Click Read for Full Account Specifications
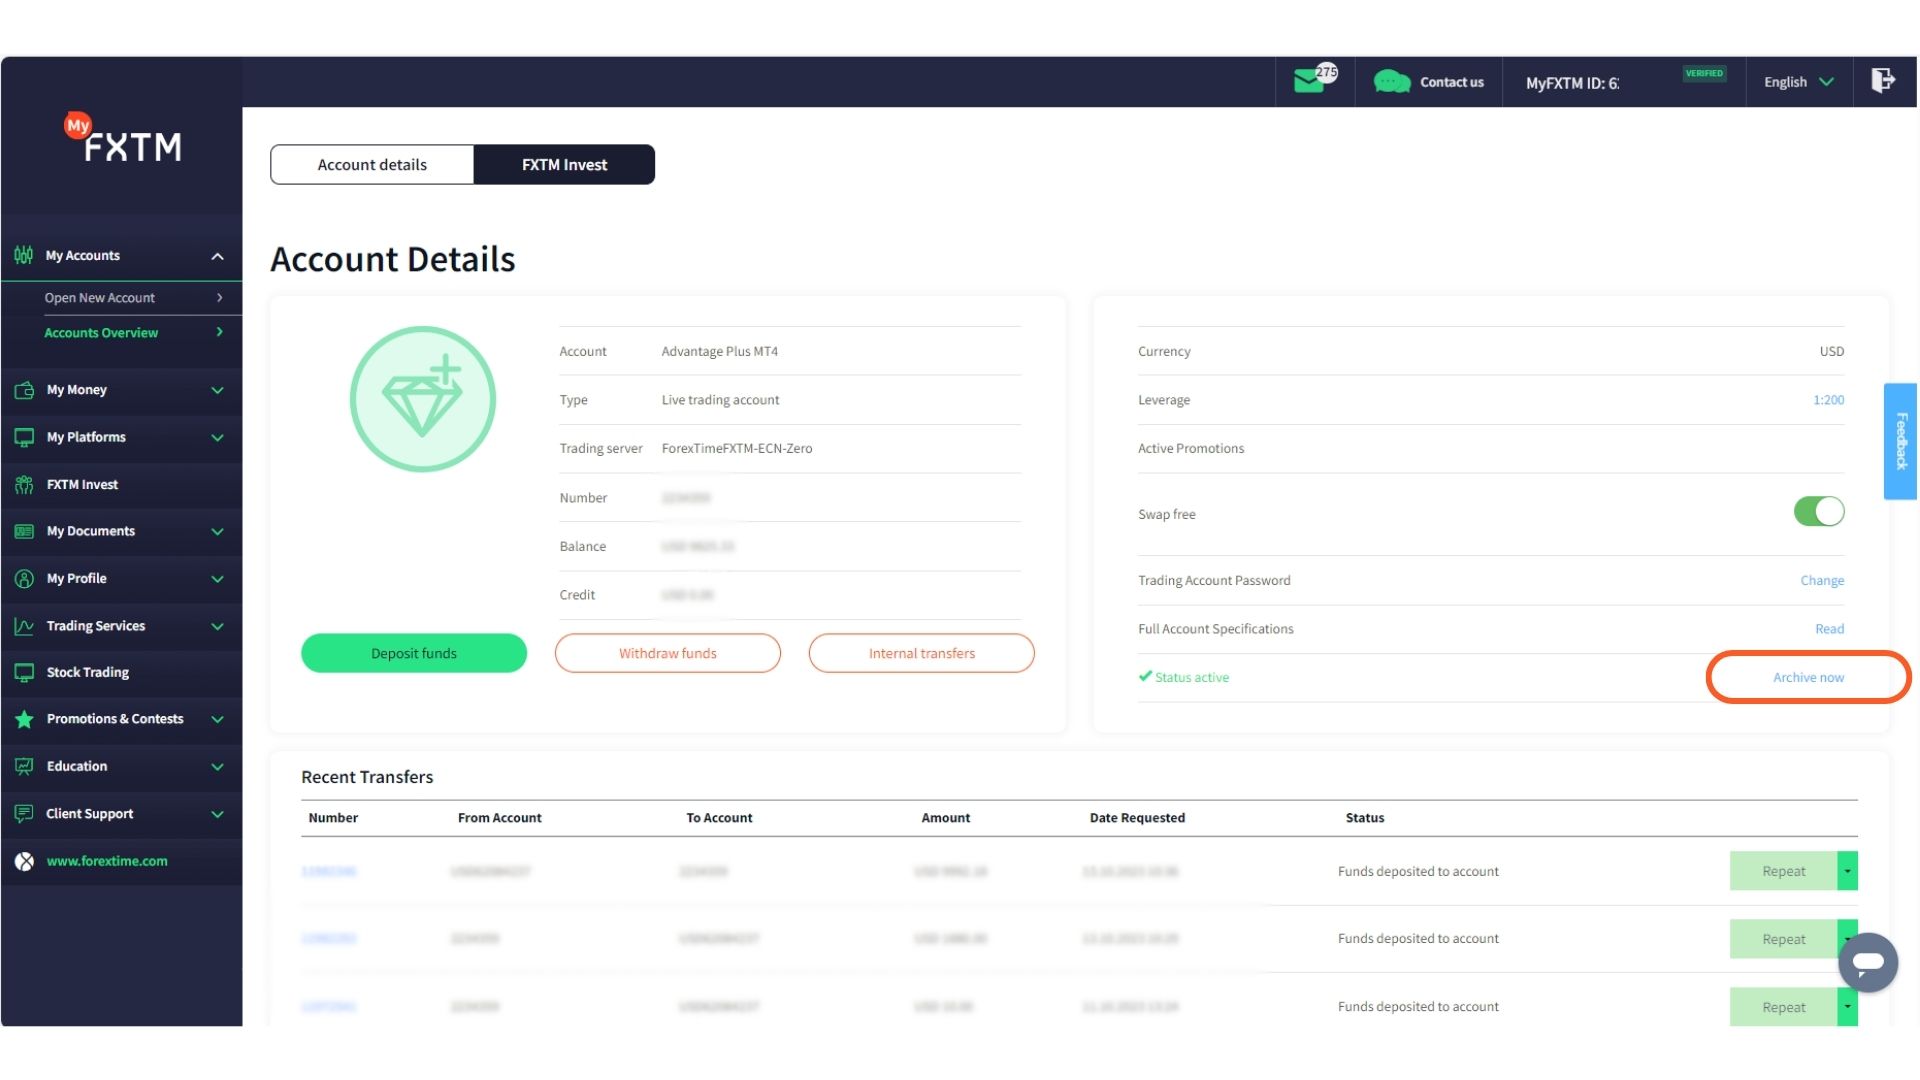Viewport: 1920px width, 1080px height. tap(1829, 629)
